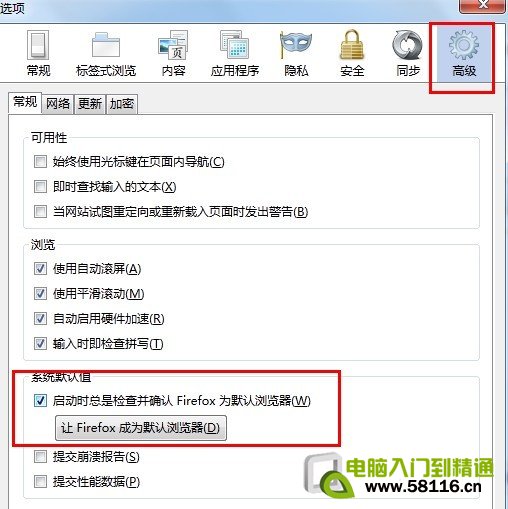Select the 内容 (Content) icon
The height and width of the screenshot is (509, 508).
click(173, 53)
